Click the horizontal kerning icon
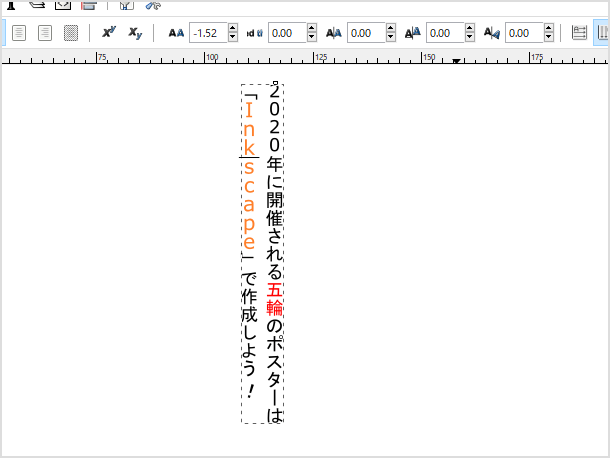This screenshot has width=610, height=458. coord(334,33)
